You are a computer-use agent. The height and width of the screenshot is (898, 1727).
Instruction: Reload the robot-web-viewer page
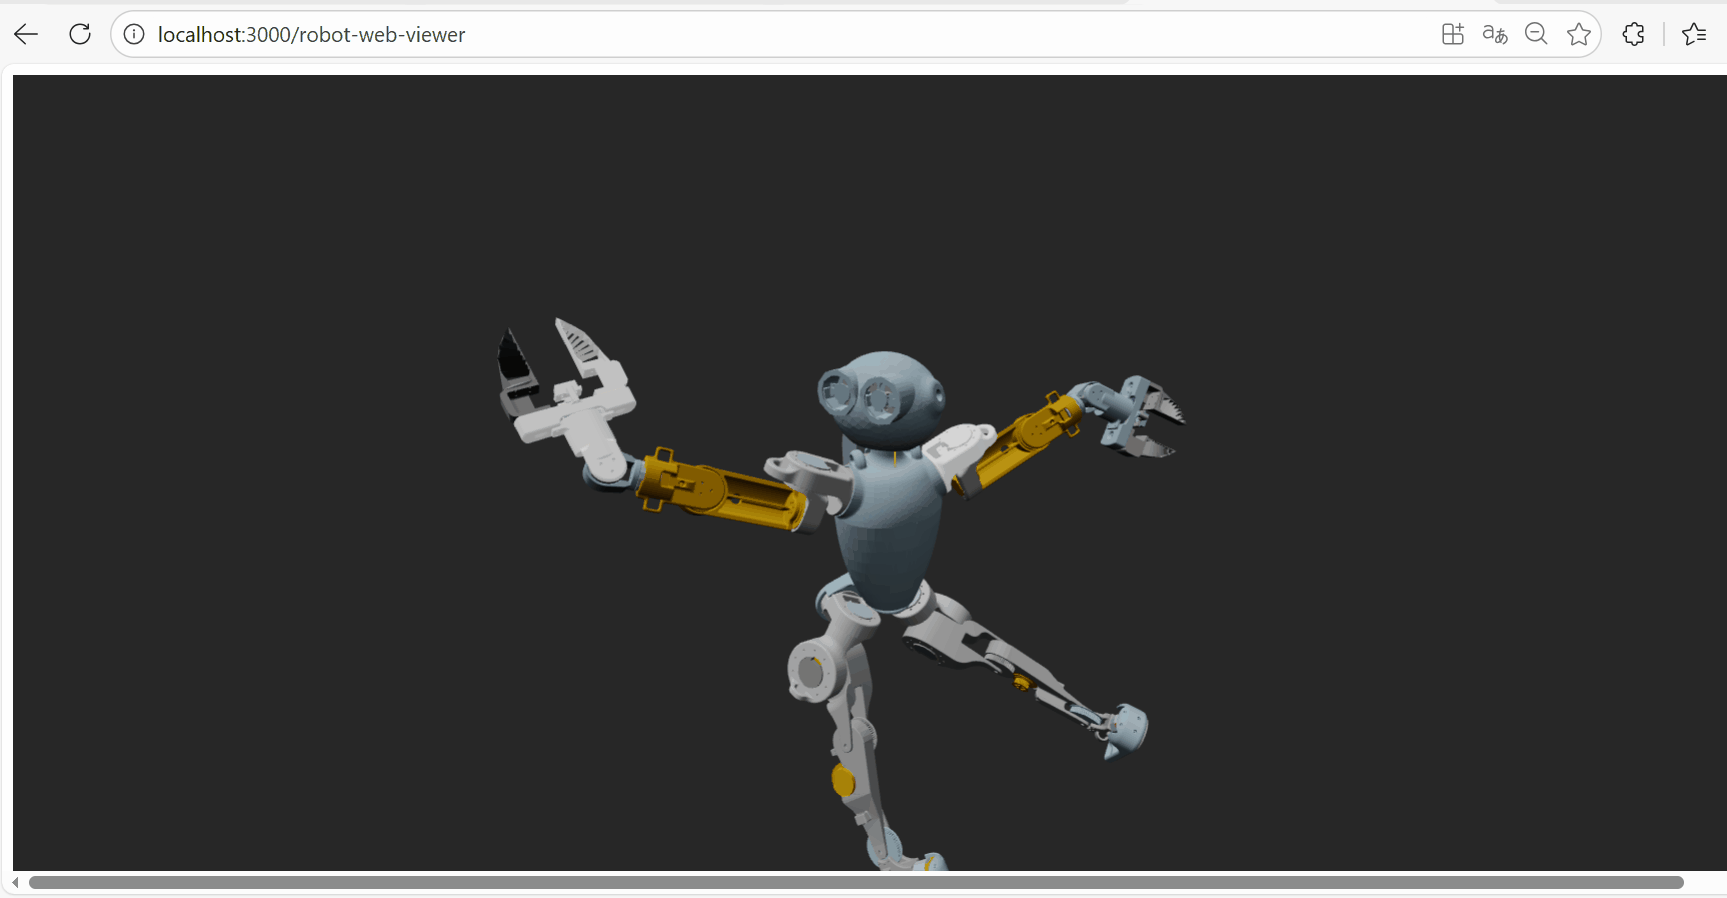pyautogui.click(x=80, y=35)
